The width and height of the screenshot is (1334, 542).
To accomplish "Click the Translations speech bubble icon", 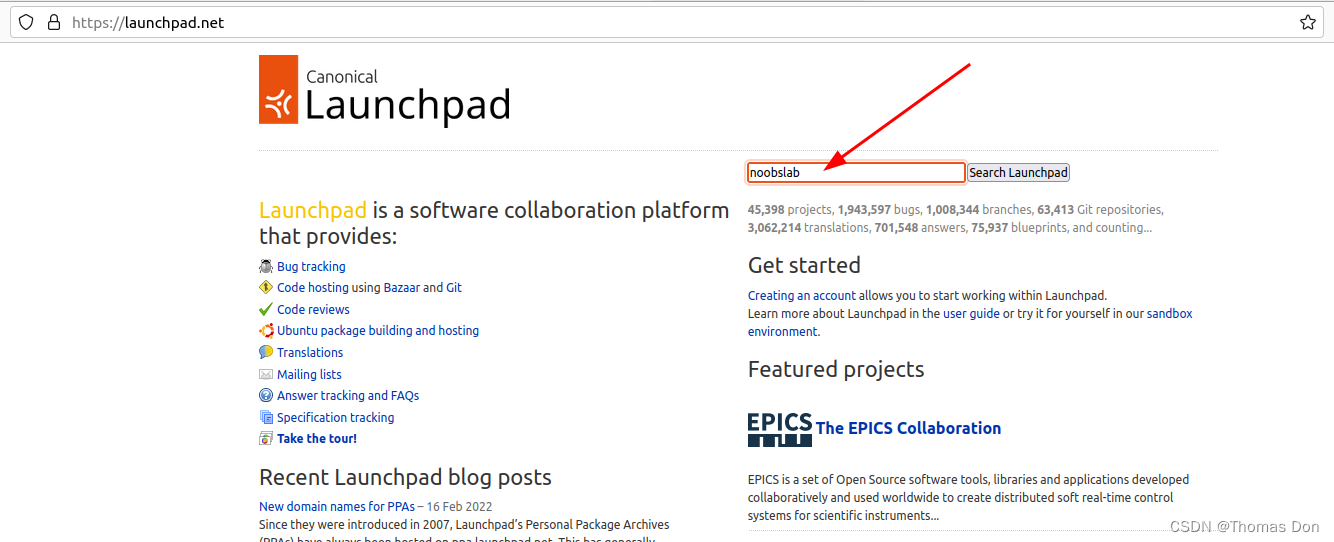I will (266, 352).
